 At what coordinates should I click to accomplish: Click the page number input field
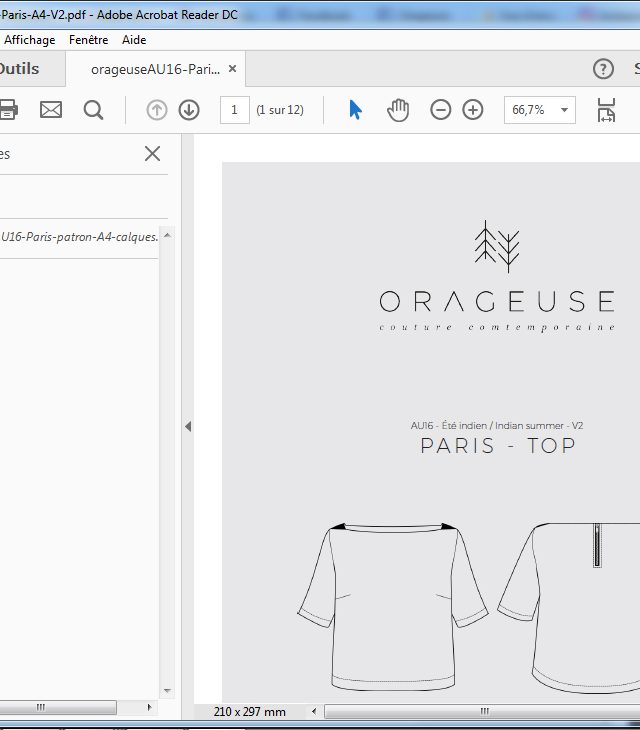235,110
